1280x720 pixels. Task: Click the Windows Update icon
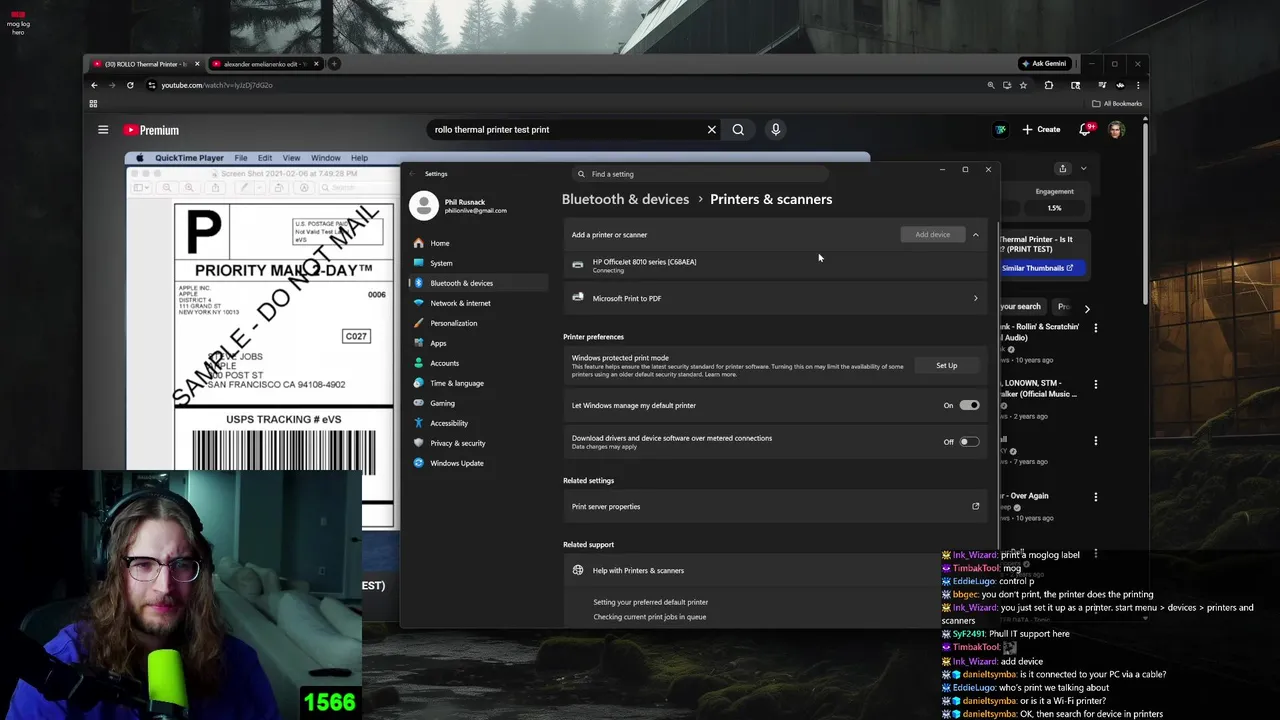[x=419, y=463]
